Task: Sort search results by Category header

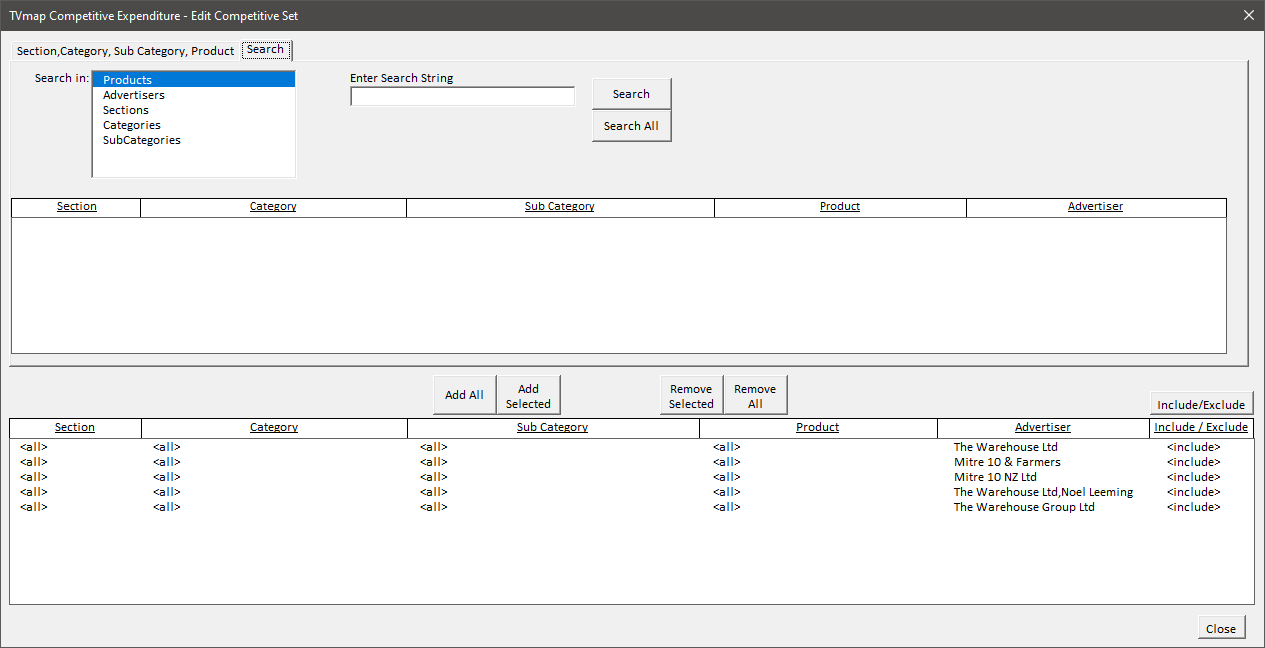Action: tap(273, 207)
